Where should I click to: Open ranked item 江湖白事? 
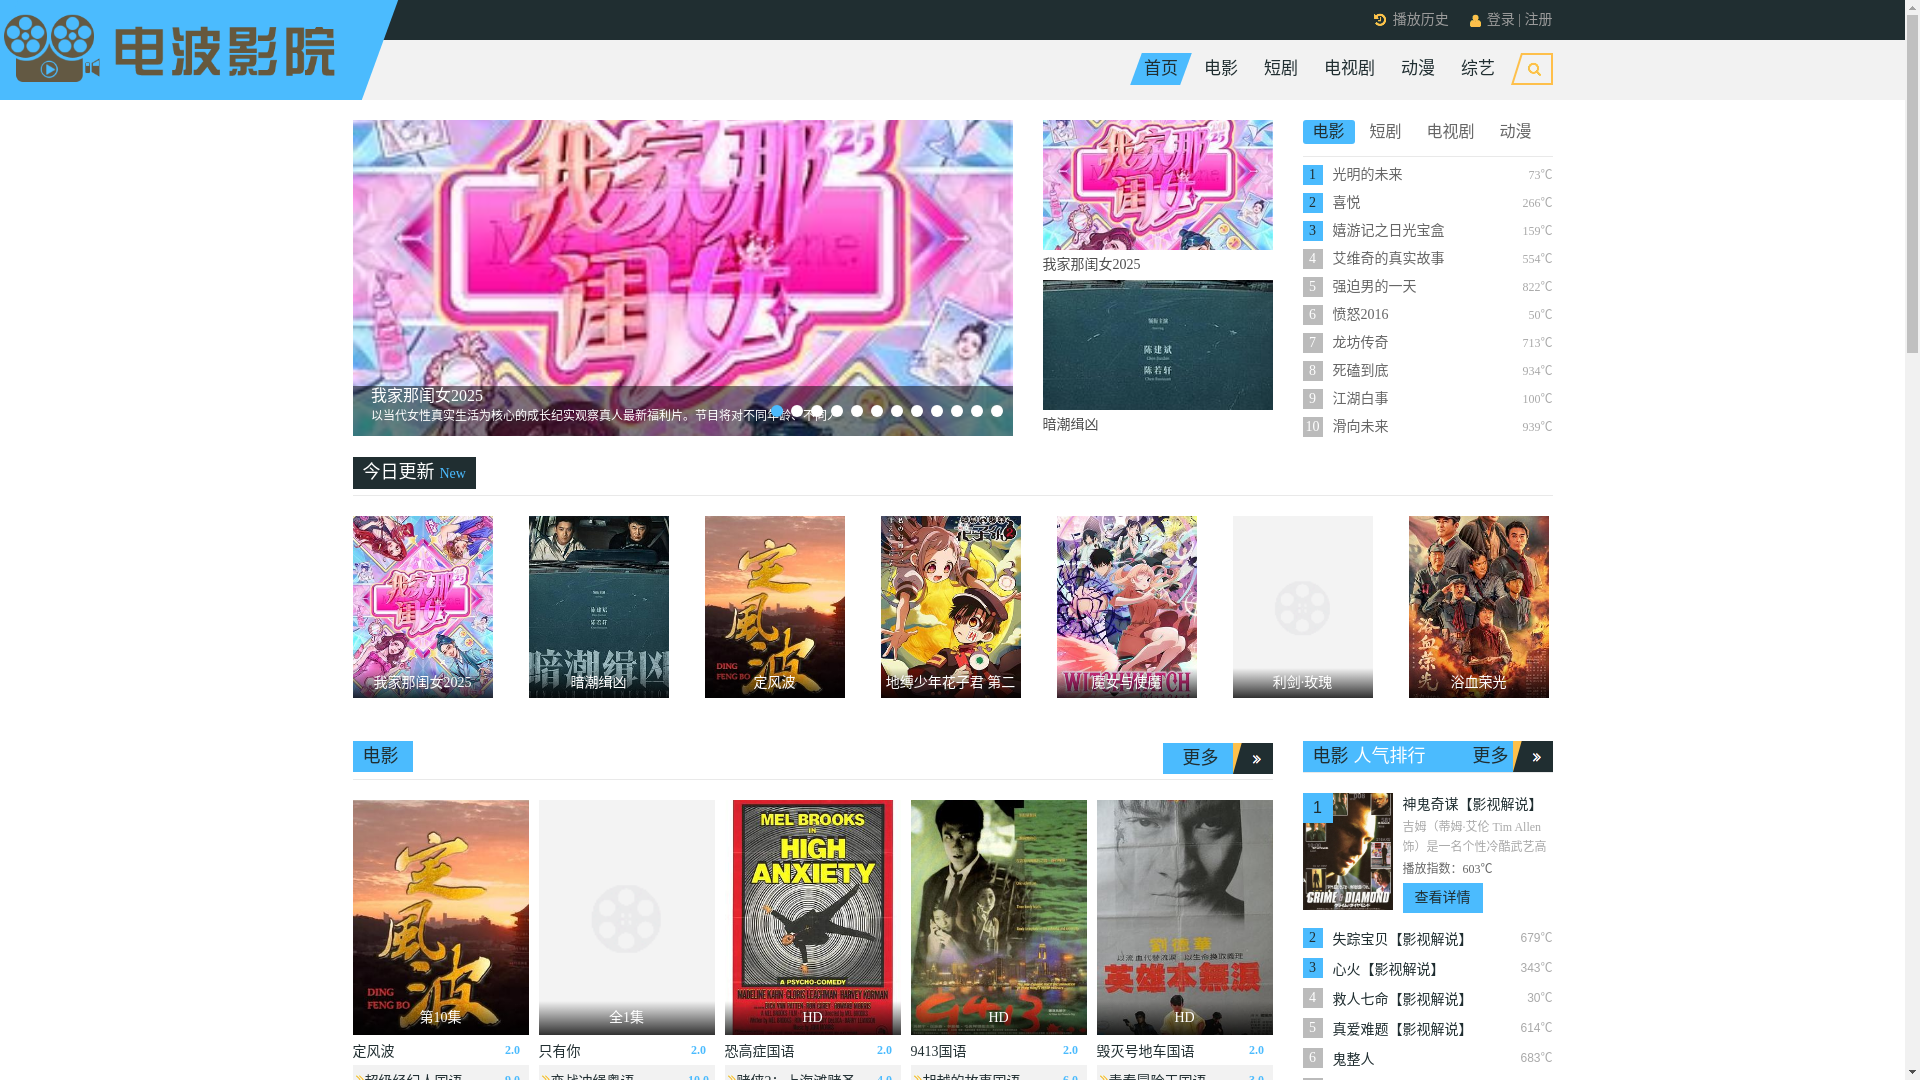pos(1361,399)
